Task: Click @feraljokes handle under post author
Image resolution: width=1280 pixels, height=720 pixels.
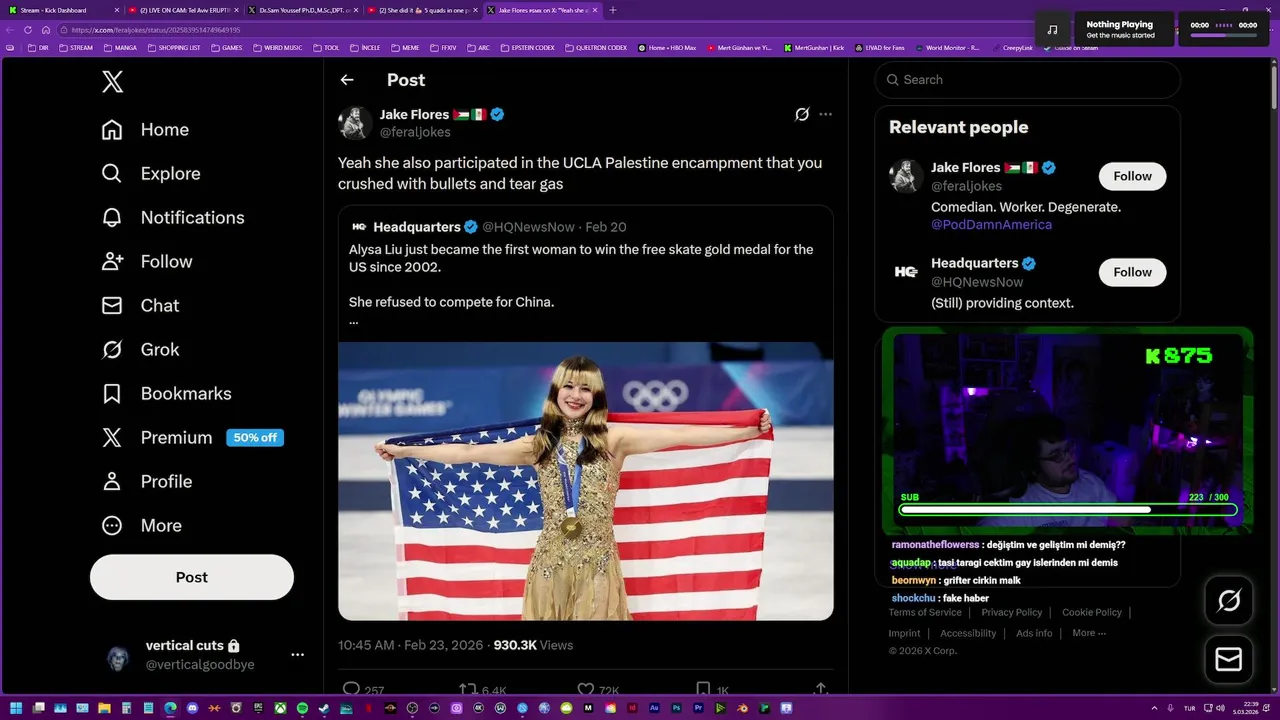Action: (x=415, y=132)
